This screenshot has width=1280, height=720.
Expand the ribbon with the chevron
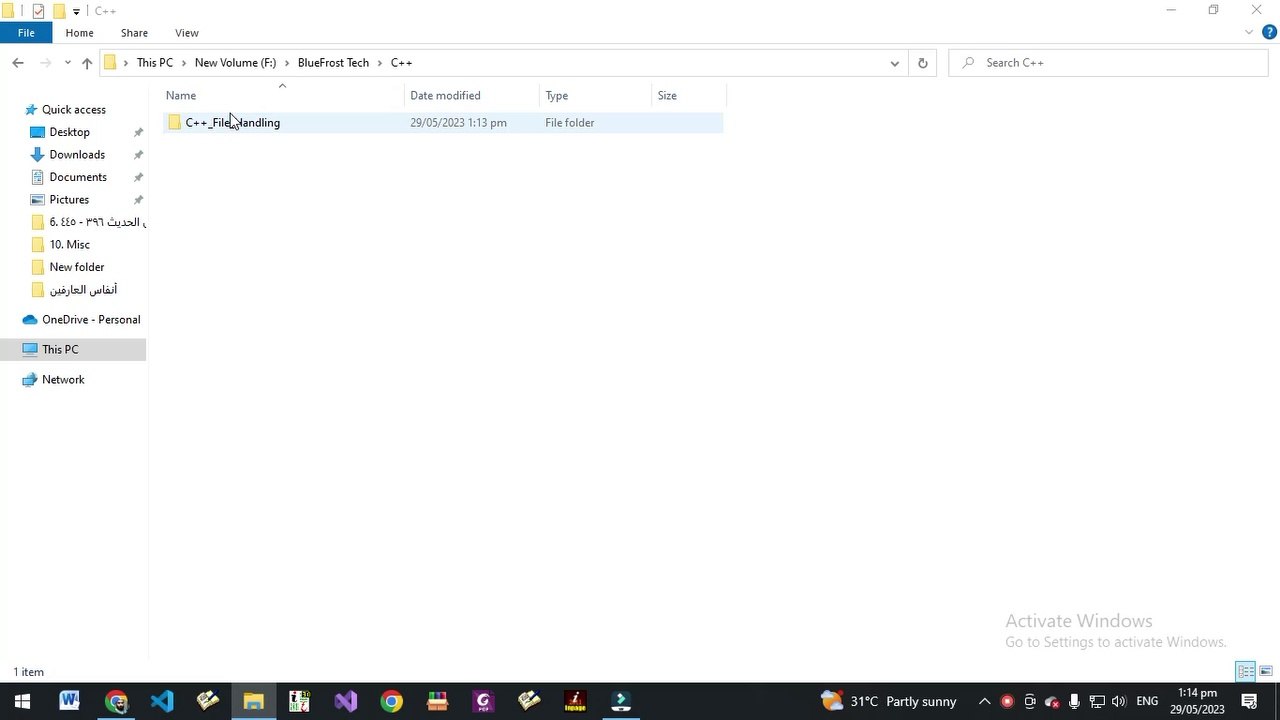[1249, 32]
